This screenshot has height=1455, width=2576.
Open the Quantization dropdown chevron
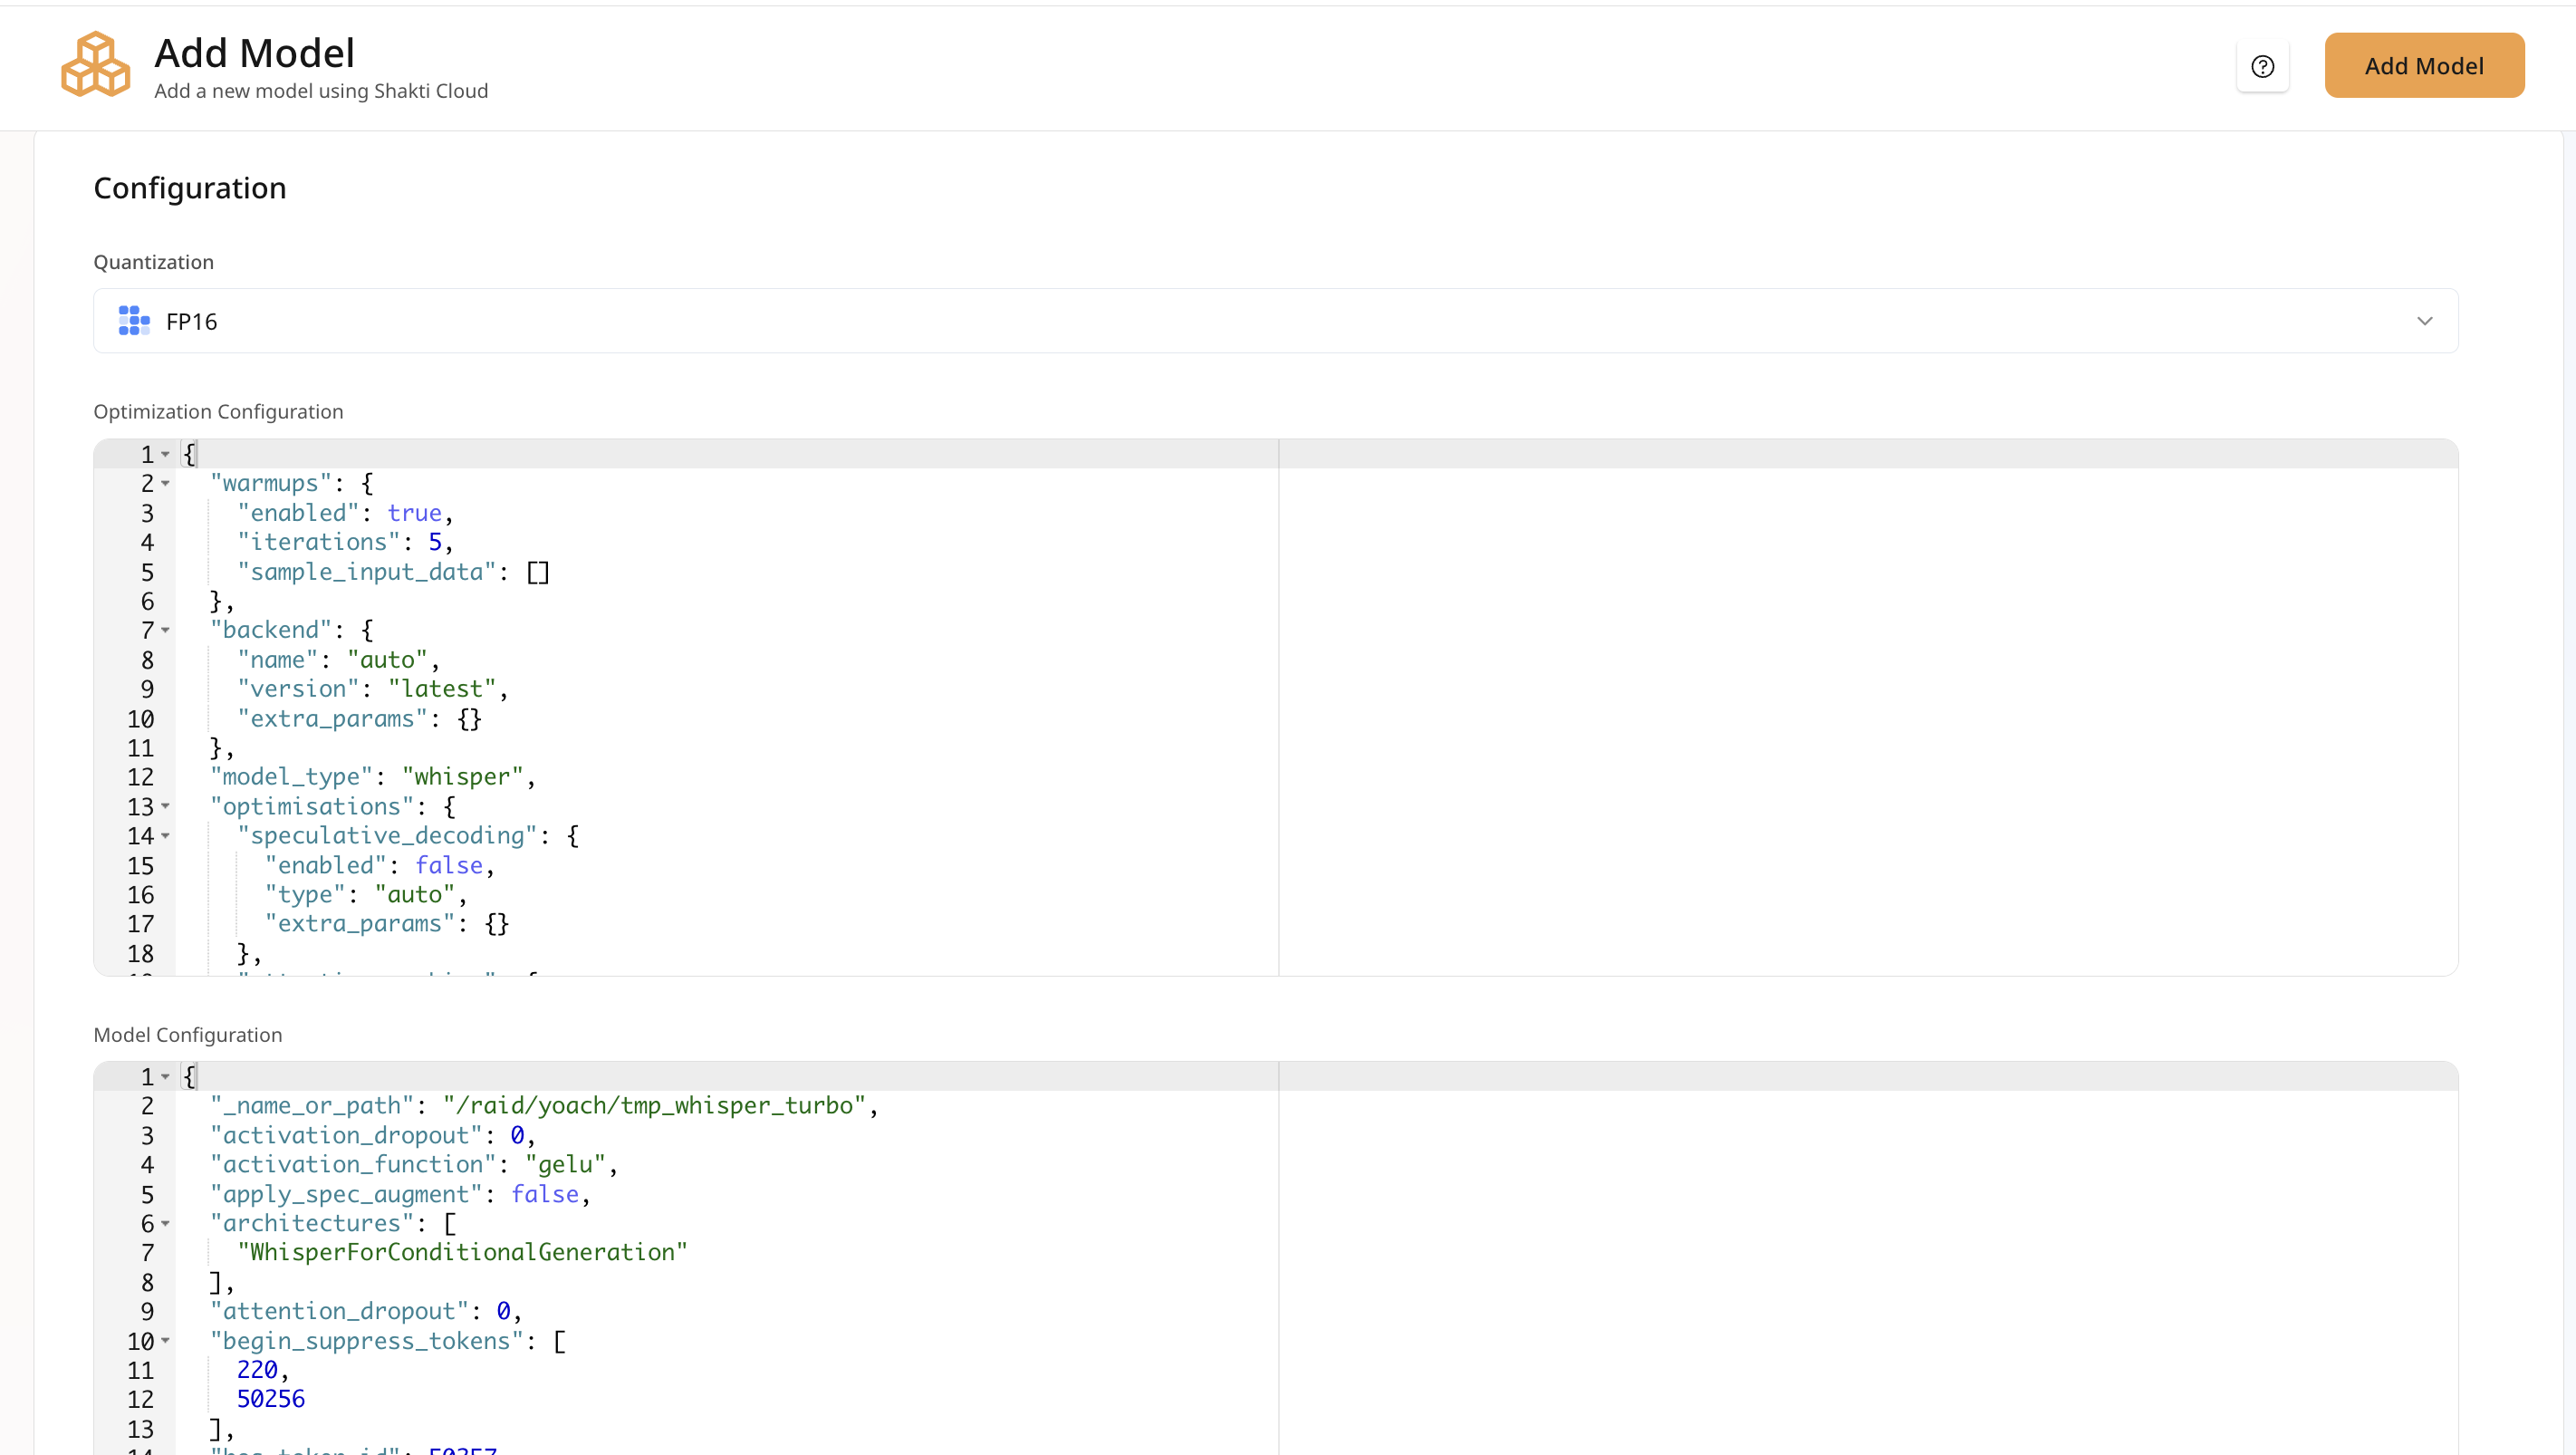[x=2425, y=321]
